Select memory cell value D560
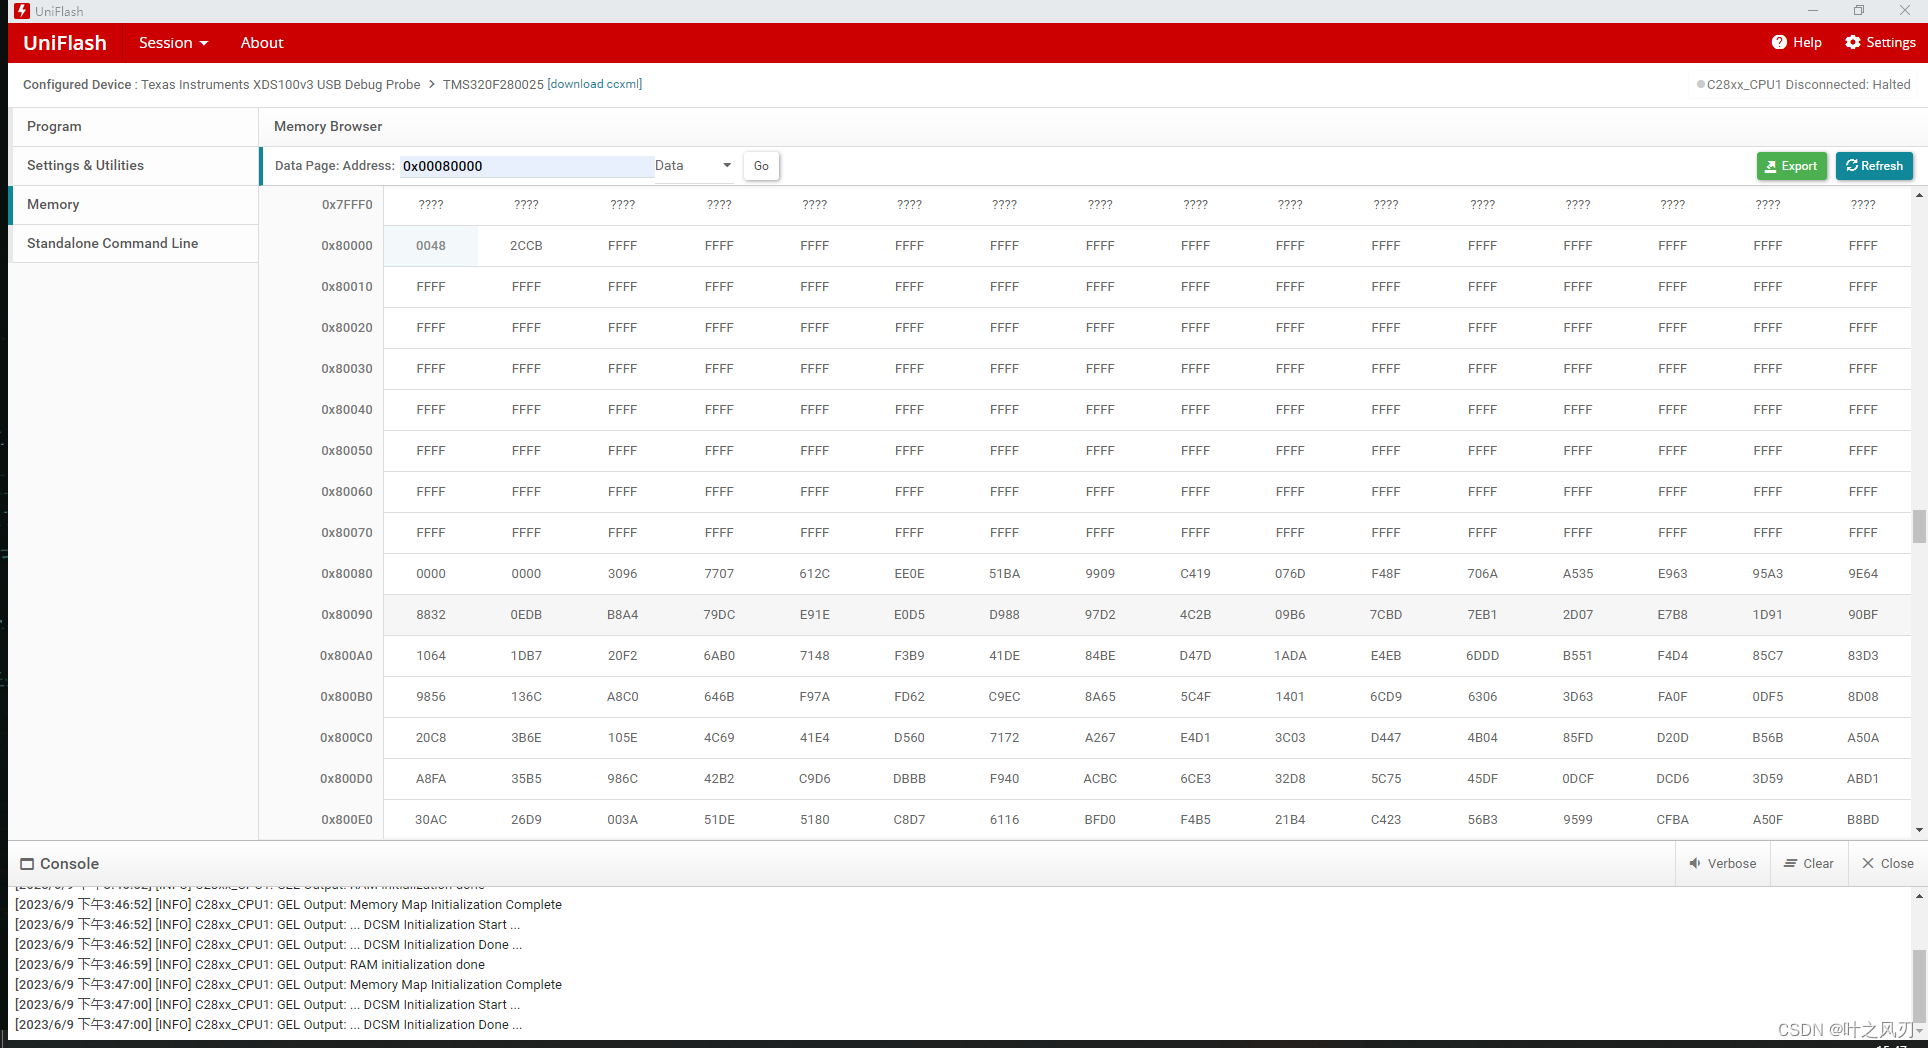 [909, 738]
